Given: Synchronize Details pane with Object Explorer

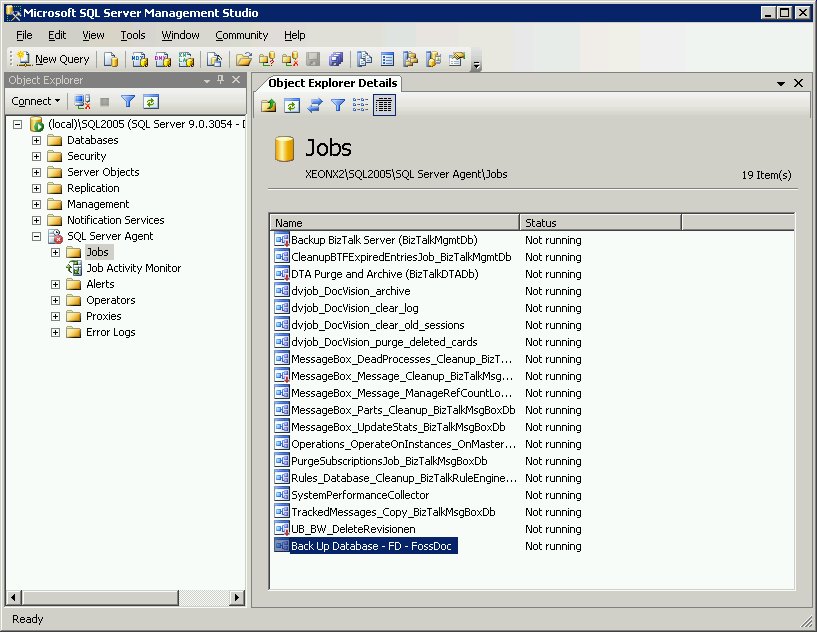Looking at the screenshot, I should coord(315,105).
